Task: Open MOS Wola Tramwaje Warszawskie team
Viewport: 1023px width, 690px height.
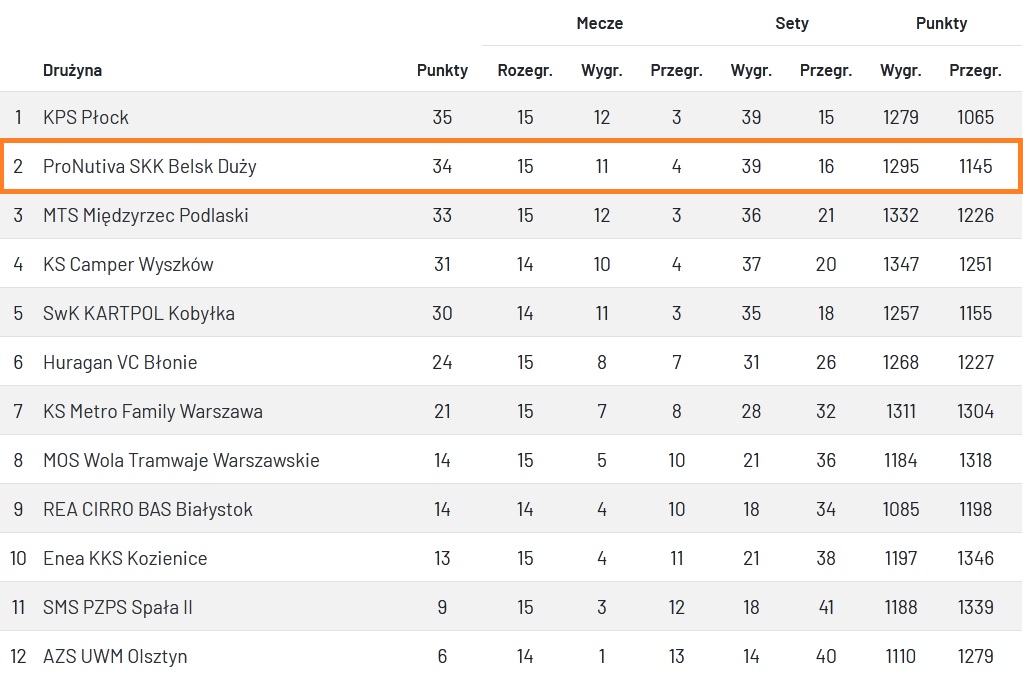Action: (x=181, y=460)
